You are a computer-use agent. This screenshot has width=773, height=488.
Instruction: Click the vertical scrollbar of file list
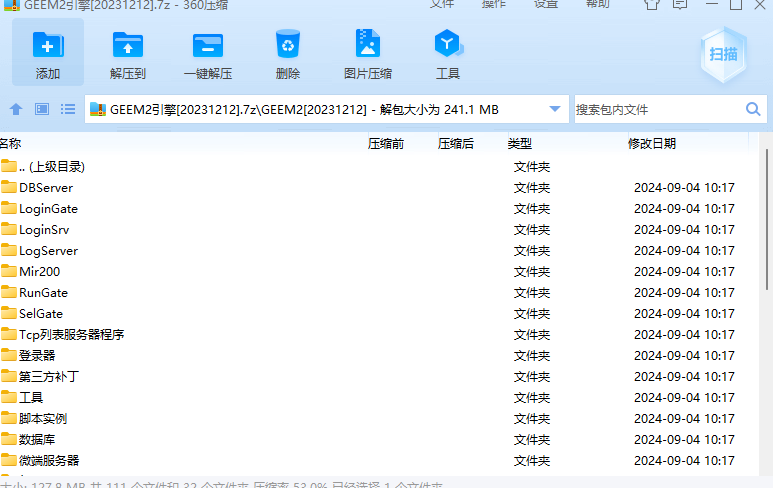click(767, 219)
